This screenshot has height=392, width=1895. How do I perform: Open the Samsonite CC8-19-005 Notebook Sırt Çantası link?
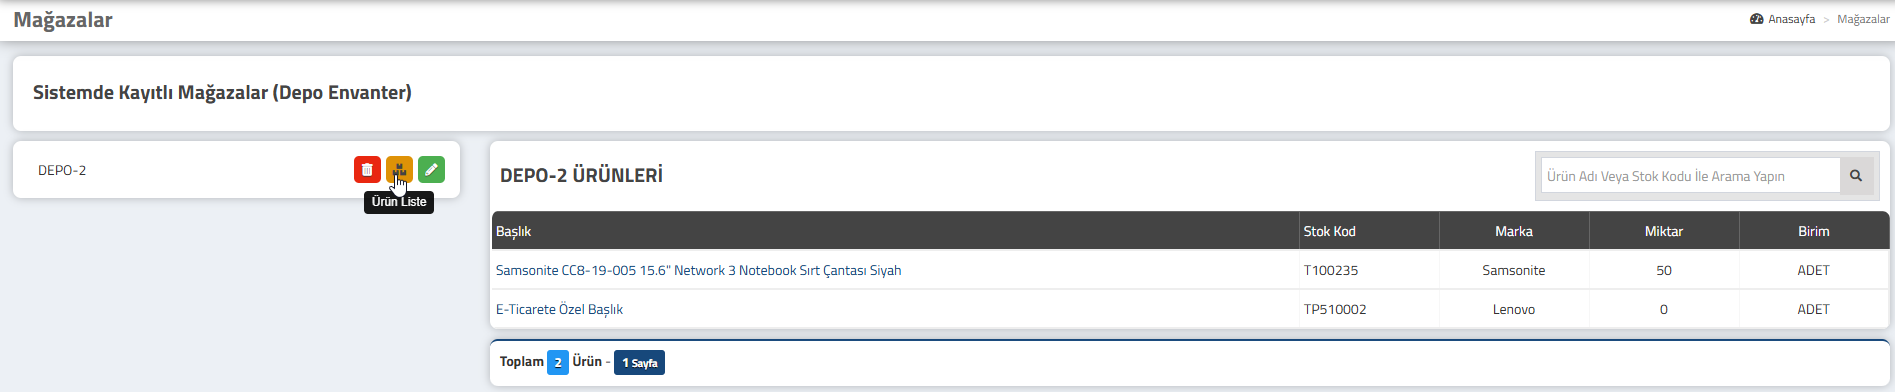698,270
